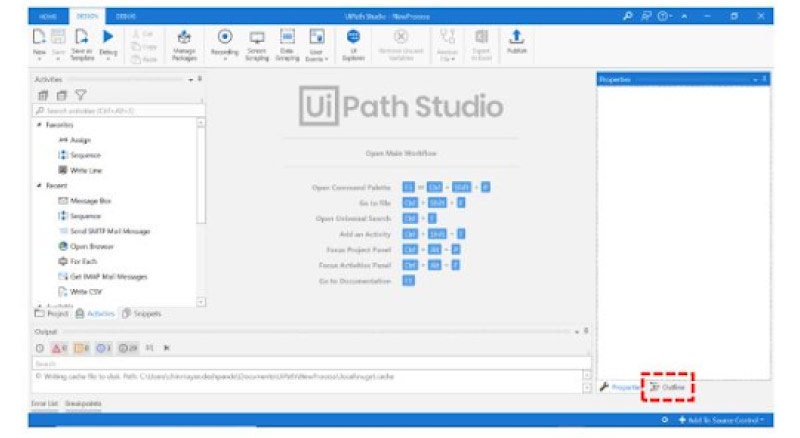Image resolution: width=800 pixels, height=438 pixels.
Task: Click Export to Excel
Action: tap(481, 45)
